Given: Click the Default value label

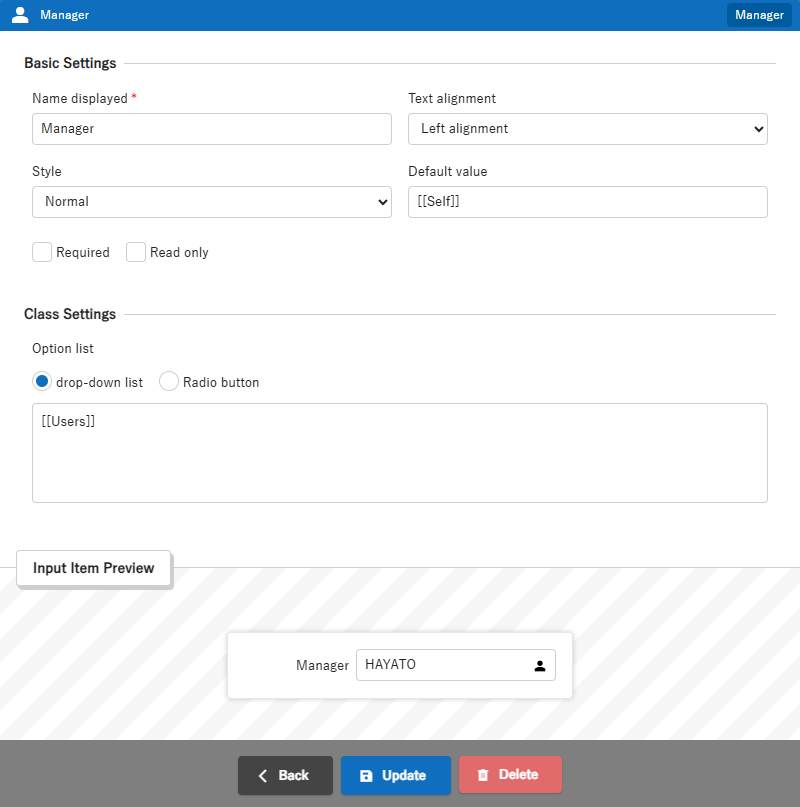Looking at the screenshot, I should [447, 171].
